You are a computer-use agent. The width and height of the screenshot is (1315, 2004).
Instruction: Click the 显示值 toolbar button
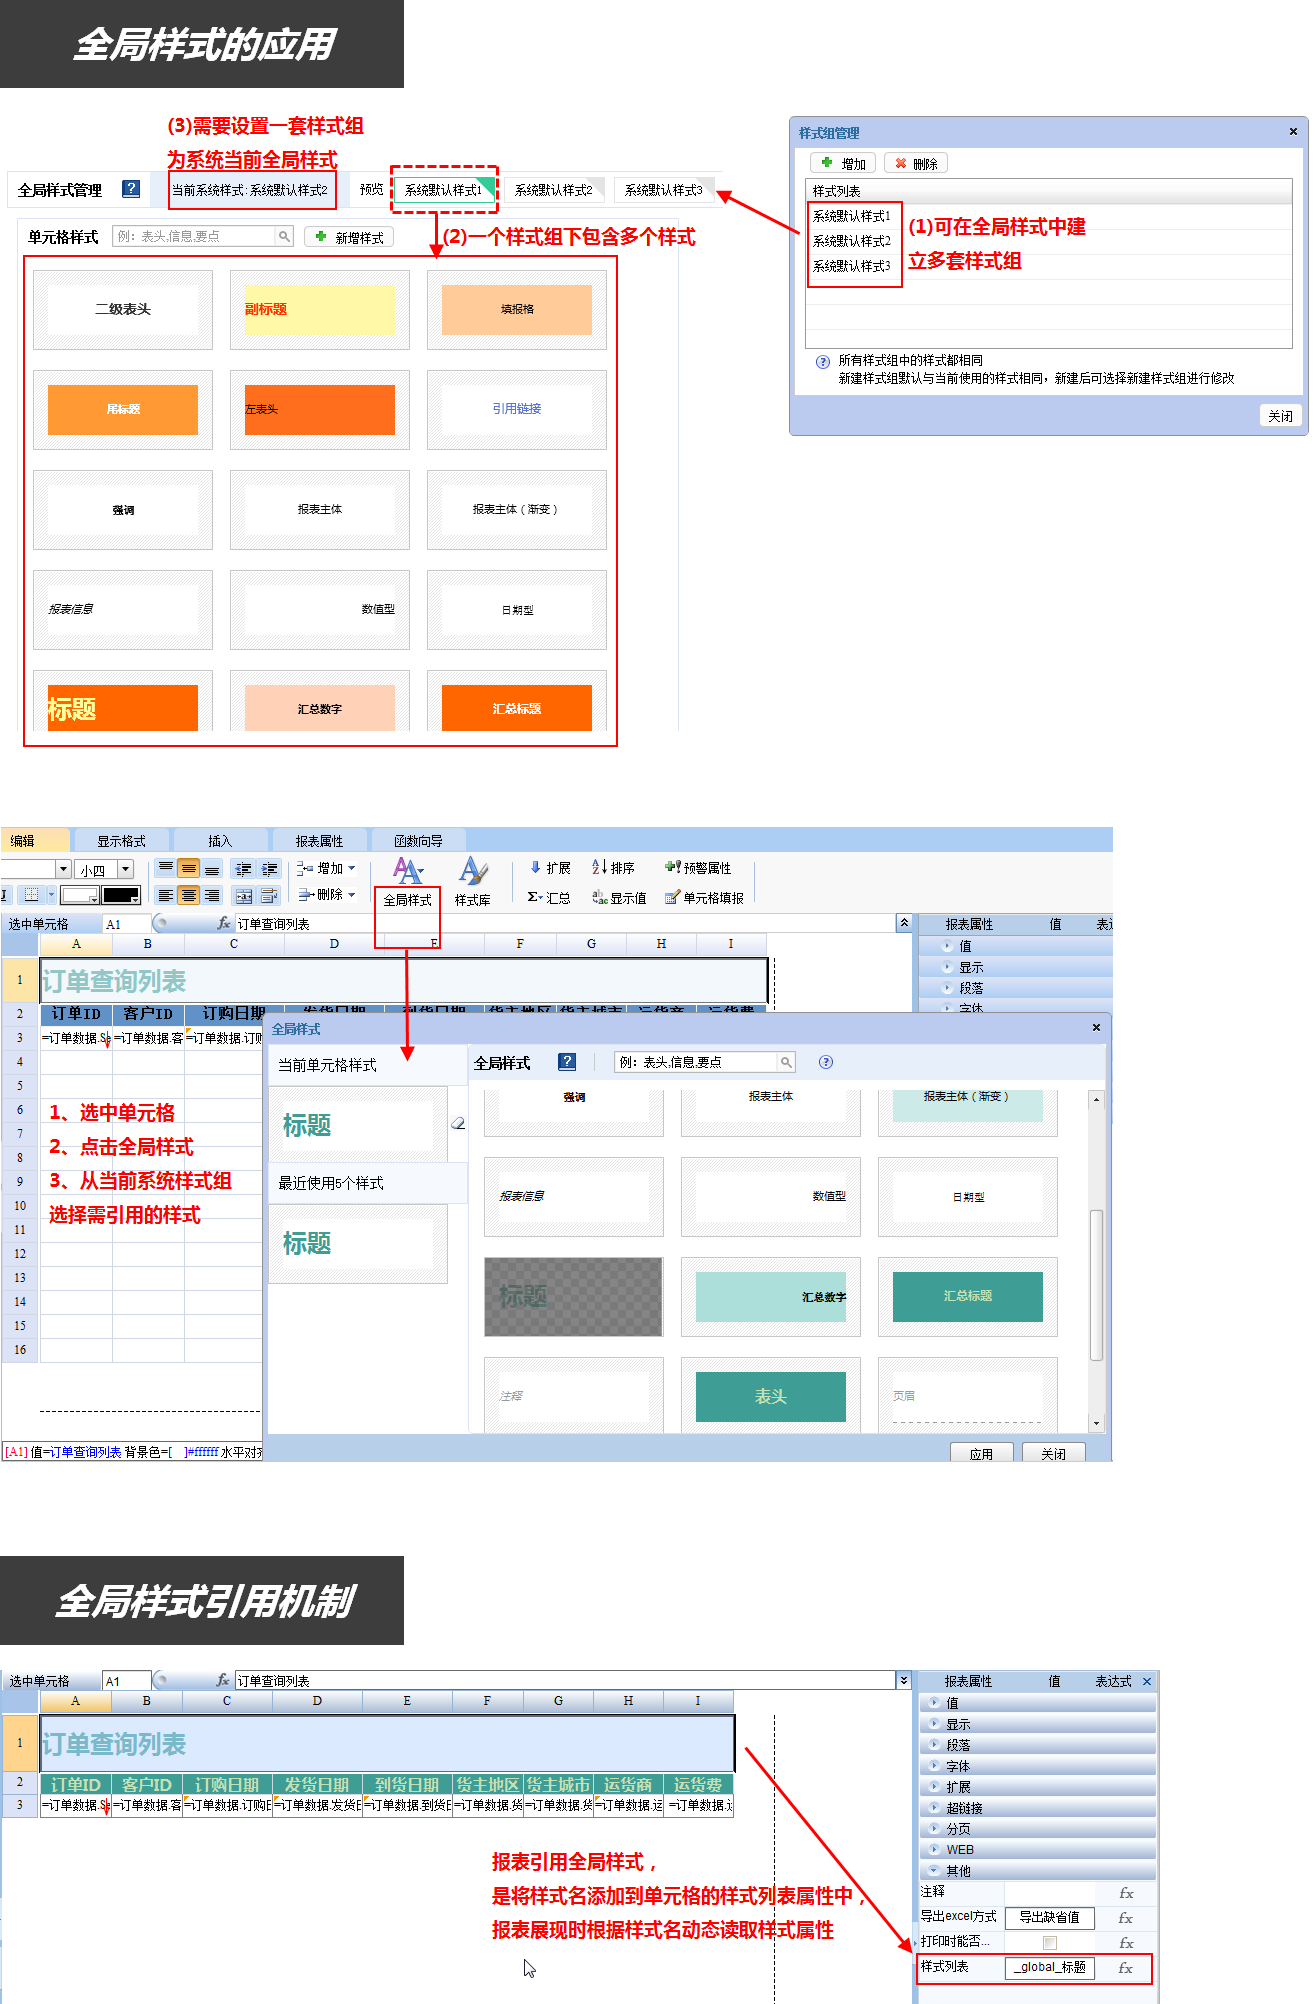click(619, 898)
